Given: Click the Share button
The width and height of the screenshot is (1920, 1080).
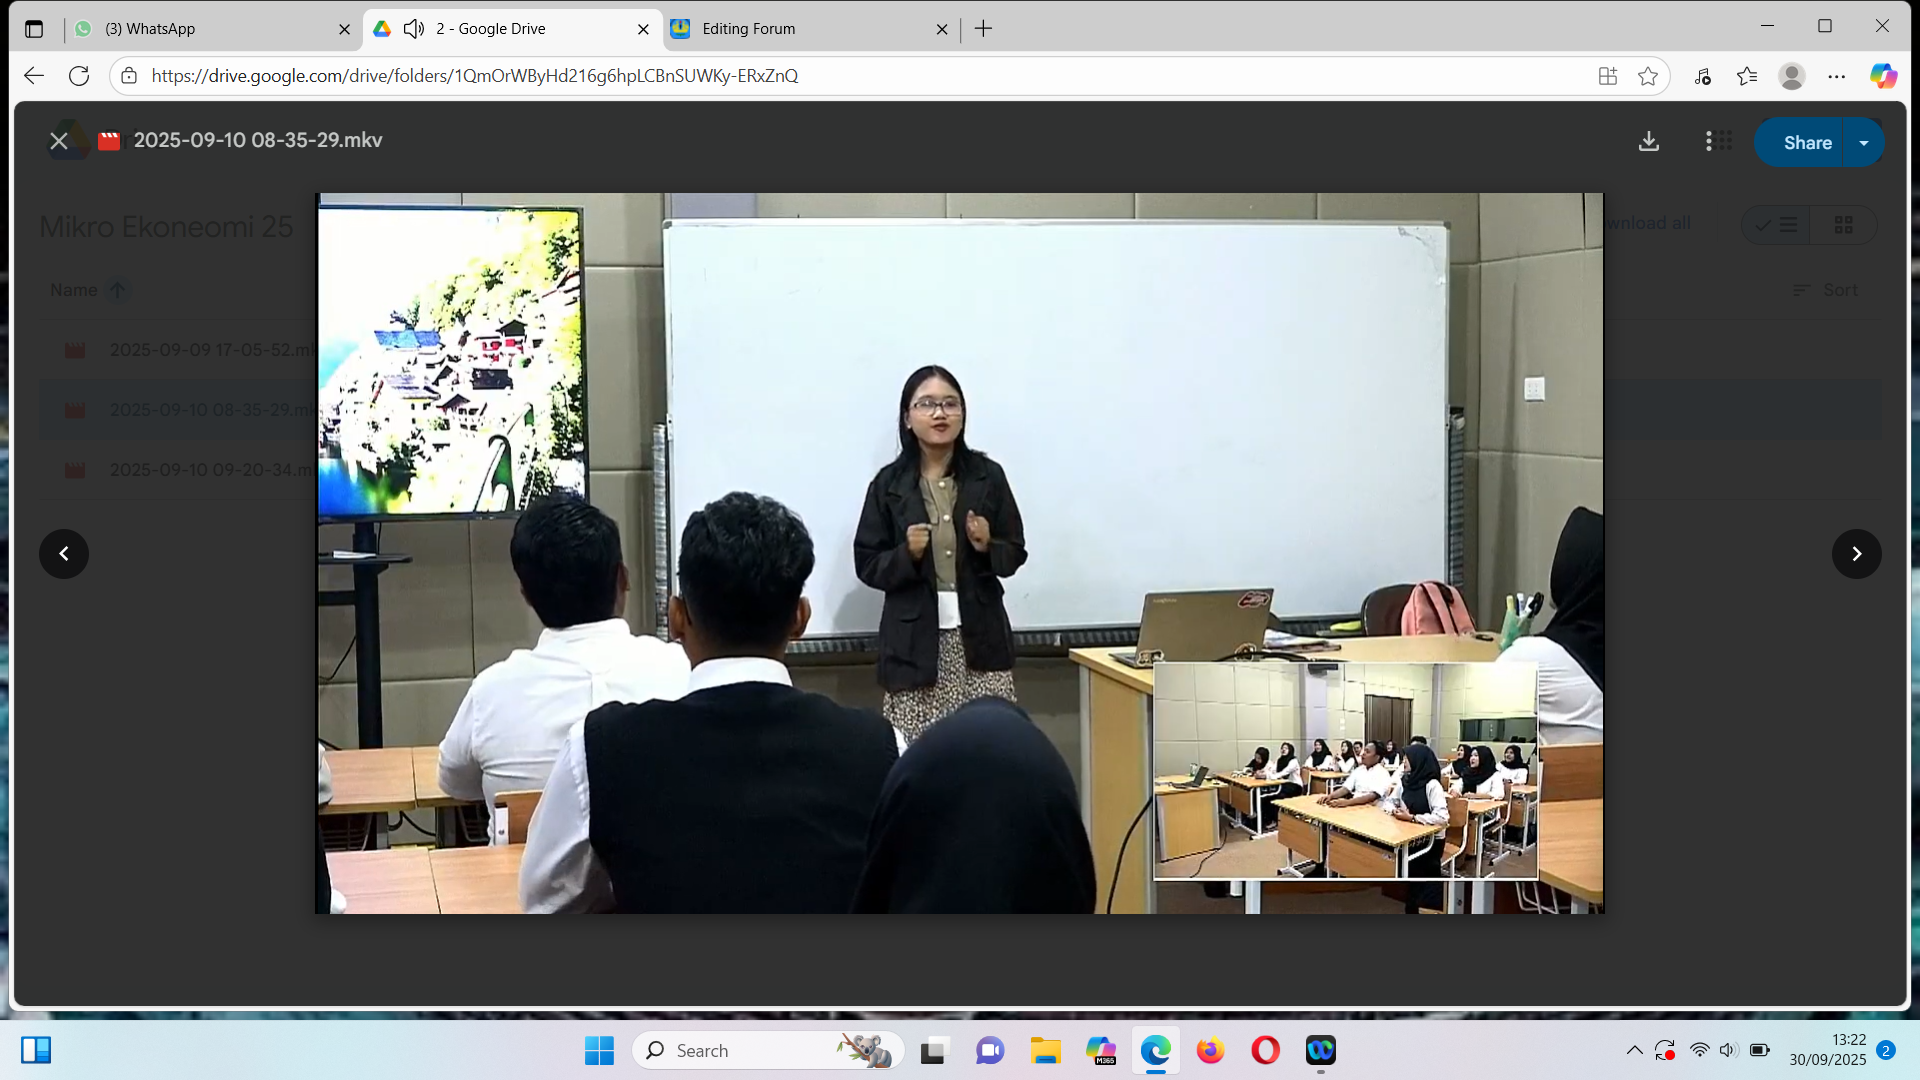Looking at the screenshot, I should [x=1806, y=143].
